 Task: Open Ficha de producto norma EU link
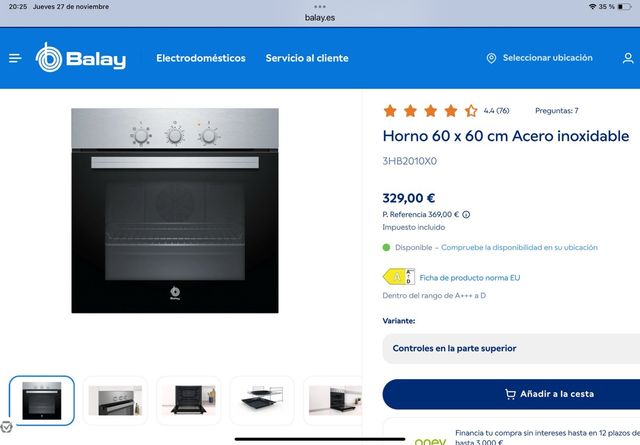coord(470,278)
